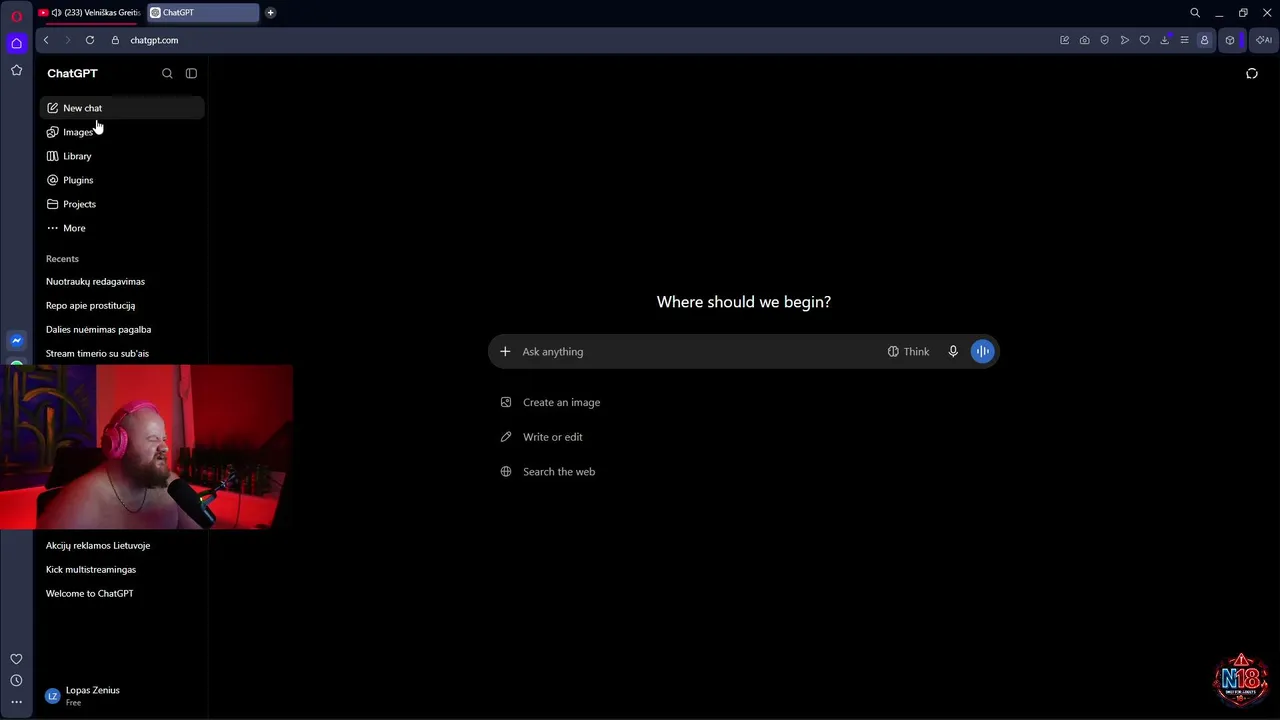
Task: Click the send arrow icon in toolbar
Action: (x=1124, y=40)
